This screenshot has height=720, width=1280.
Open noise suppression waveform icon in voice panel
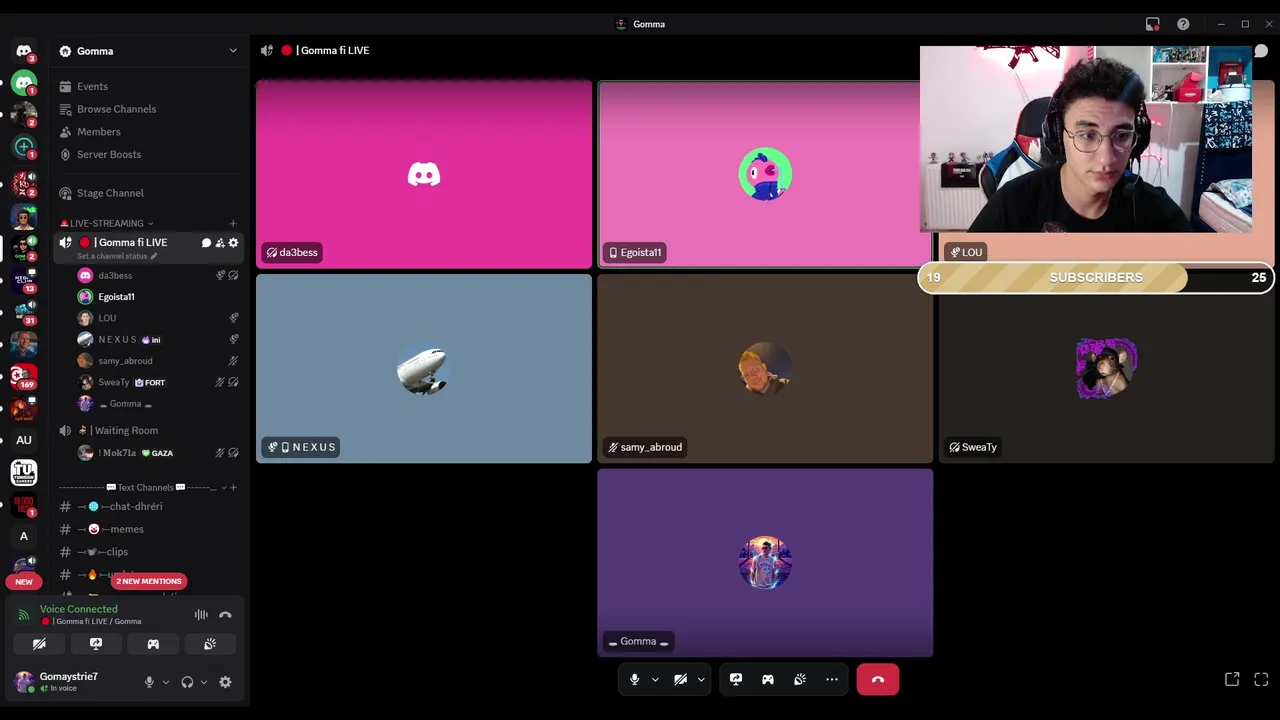point(201,615)
